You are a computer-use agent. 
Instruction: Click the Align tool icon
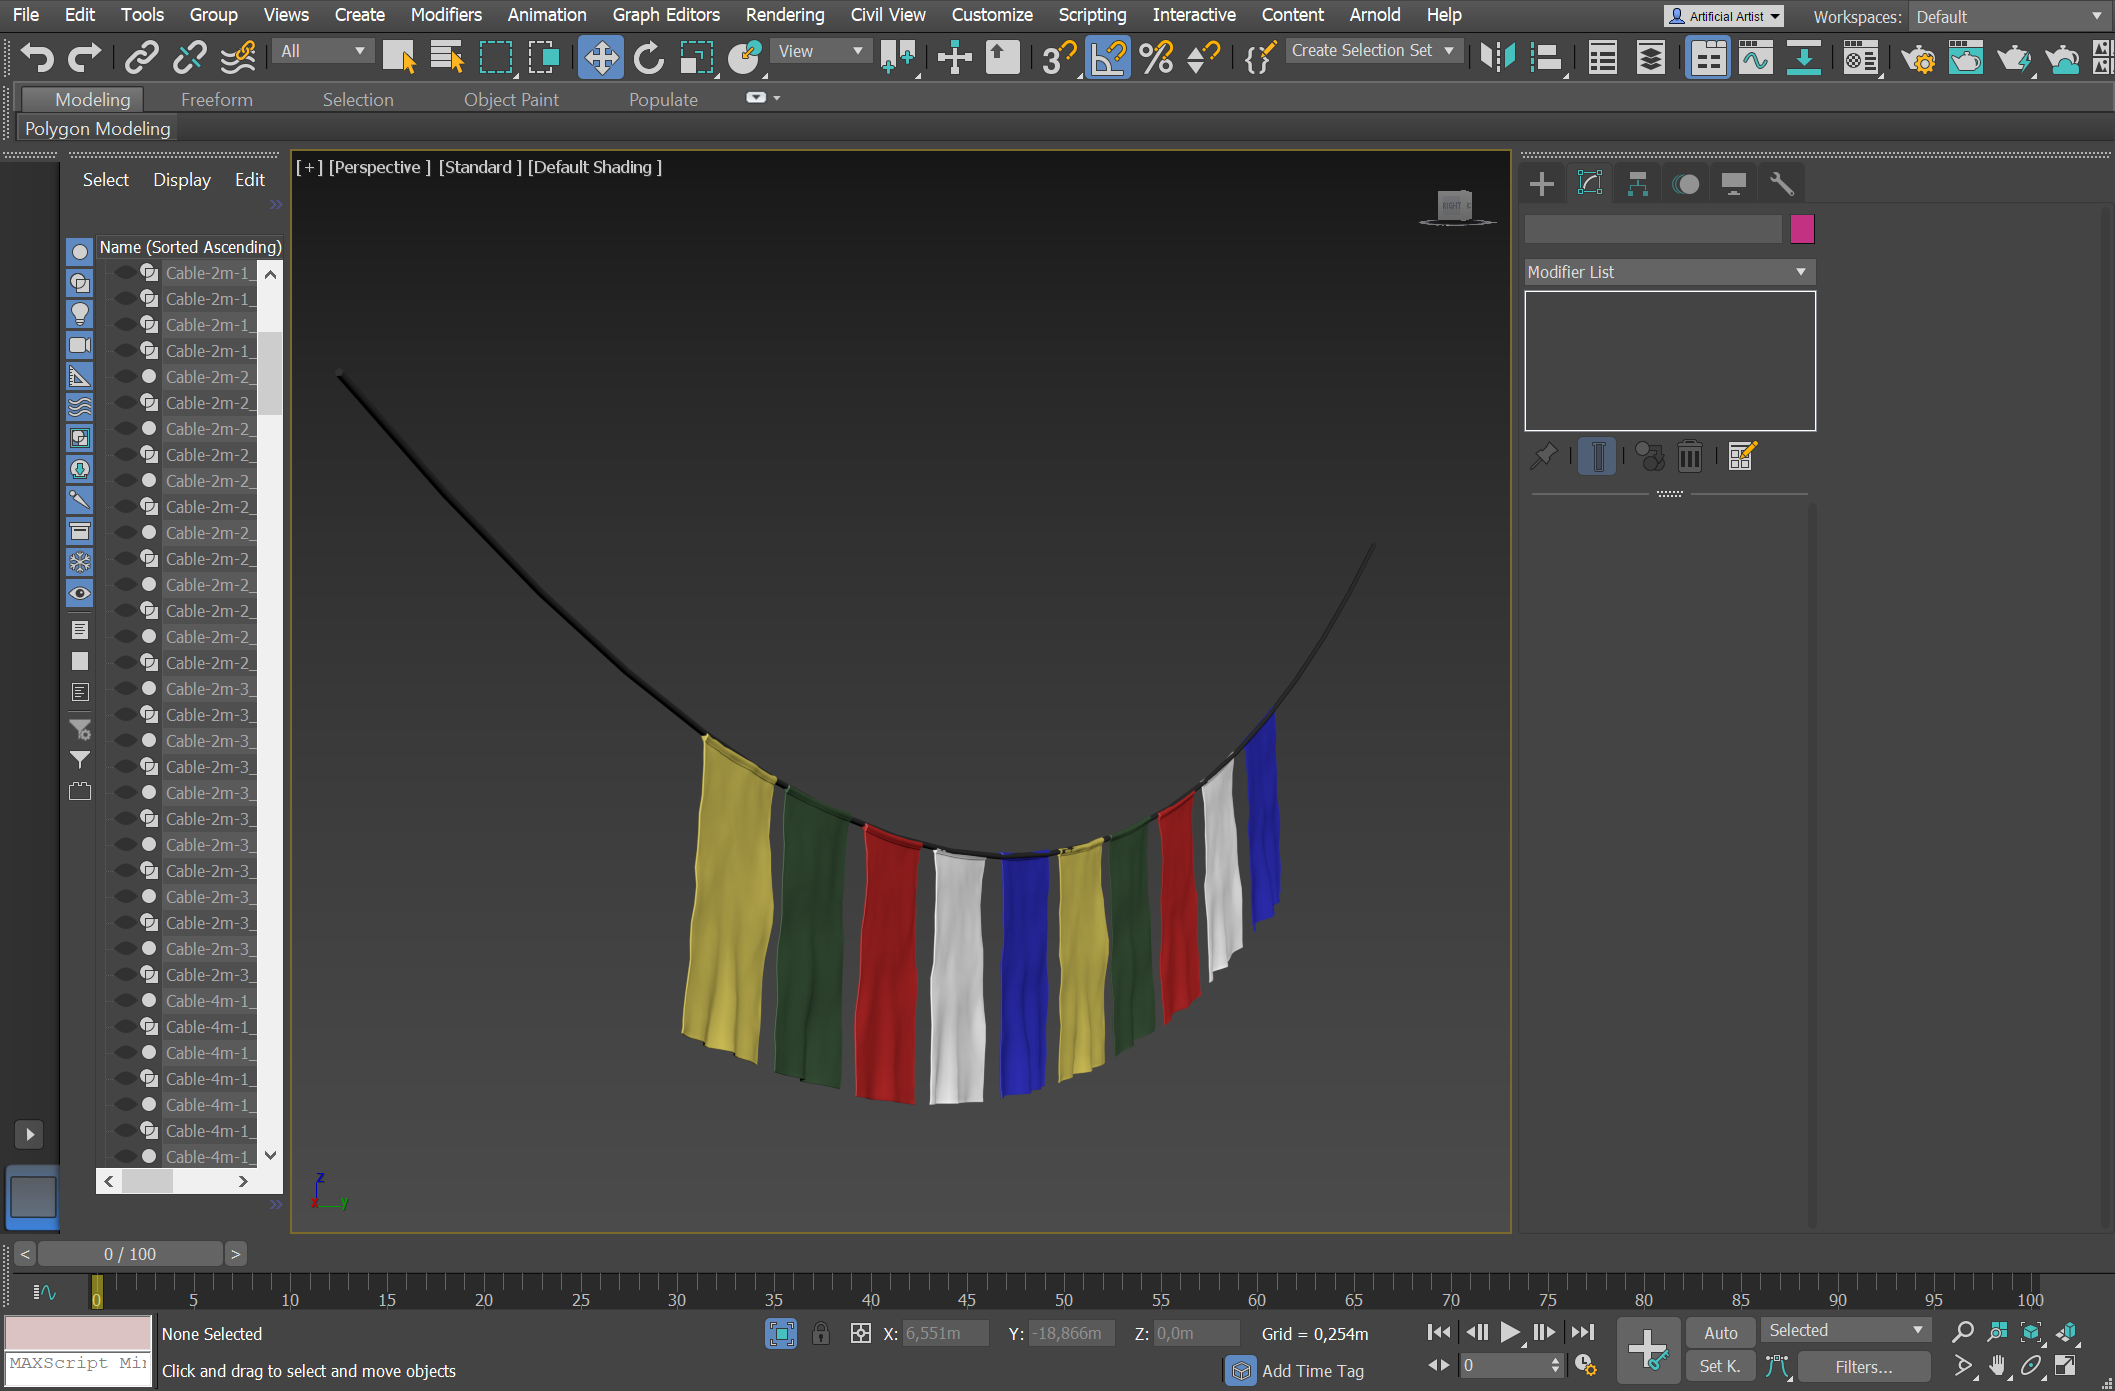1546,57
